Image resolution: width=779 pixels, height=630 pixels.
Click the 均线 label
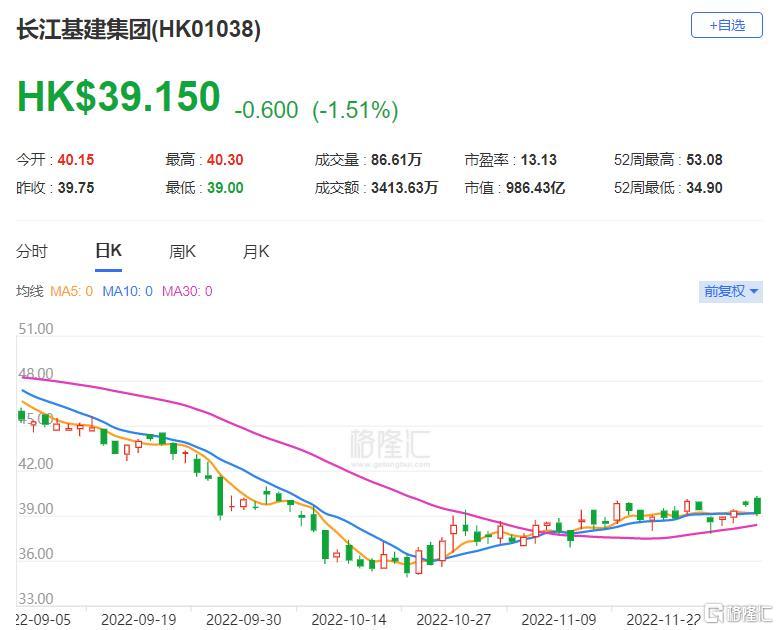30,291
